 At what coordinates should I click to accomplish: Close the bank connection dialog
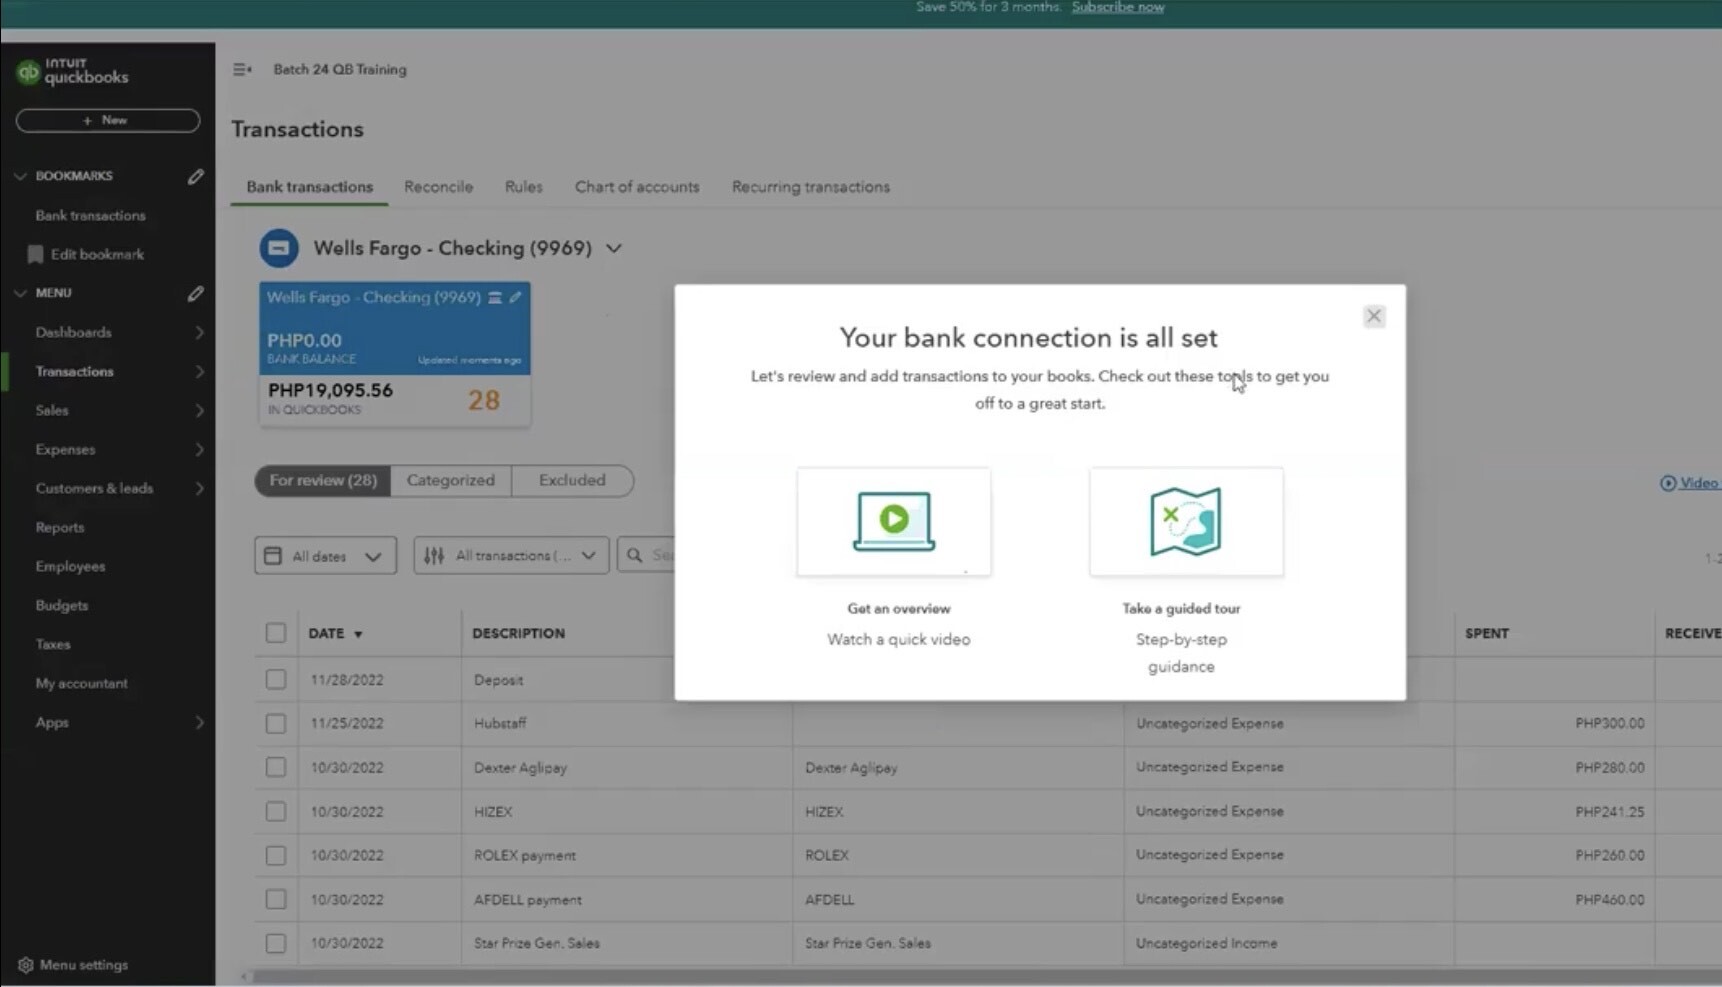click(x=1374, y=316)
